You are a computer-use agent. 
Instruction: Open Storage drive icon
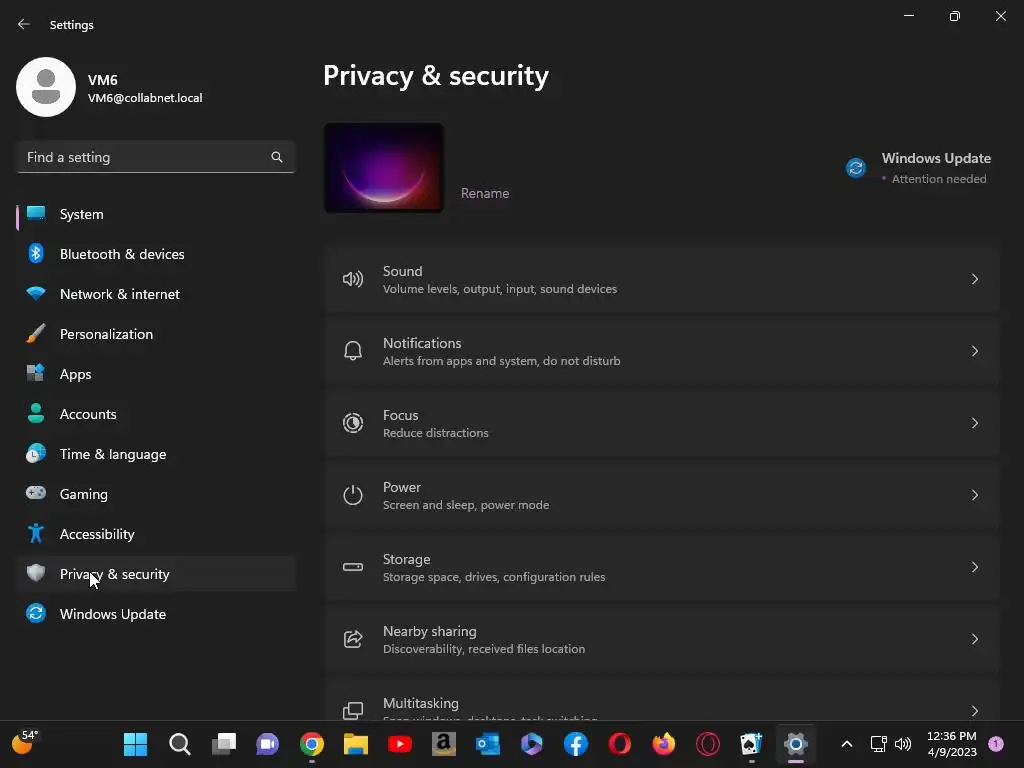point(353,567)
